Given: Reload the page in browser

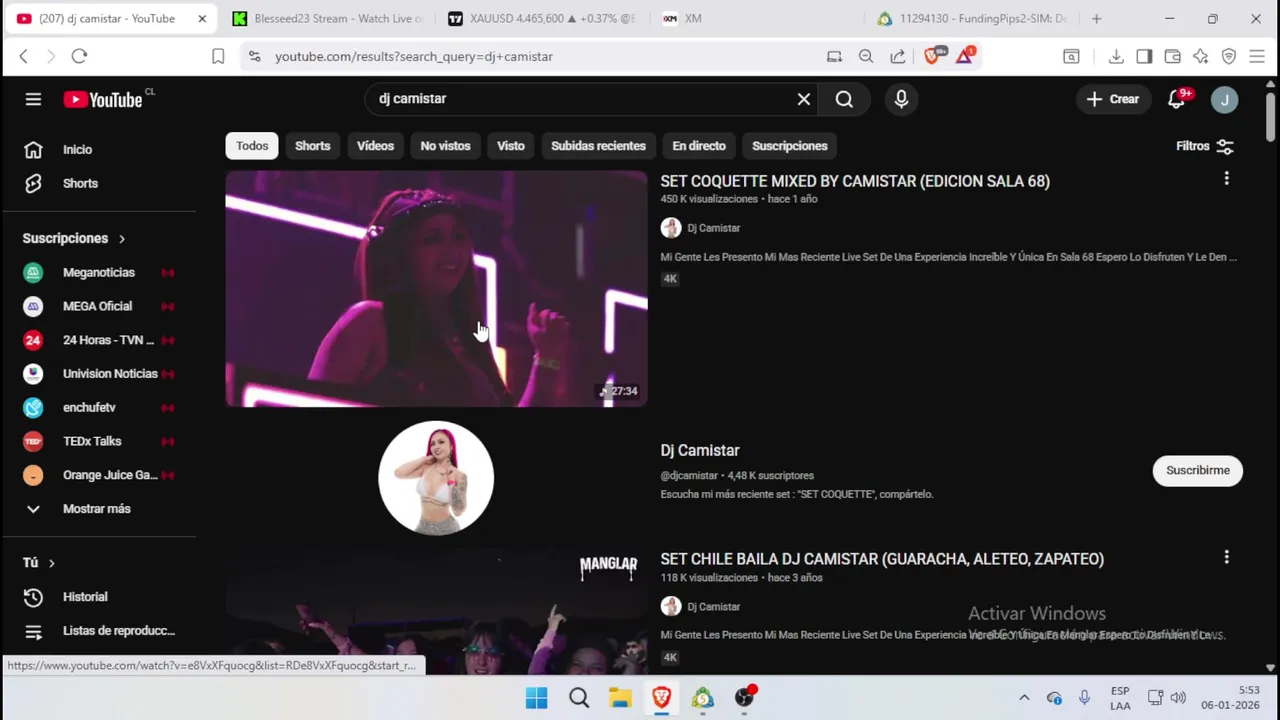Looking at the screenshot, I should (79, 56).
